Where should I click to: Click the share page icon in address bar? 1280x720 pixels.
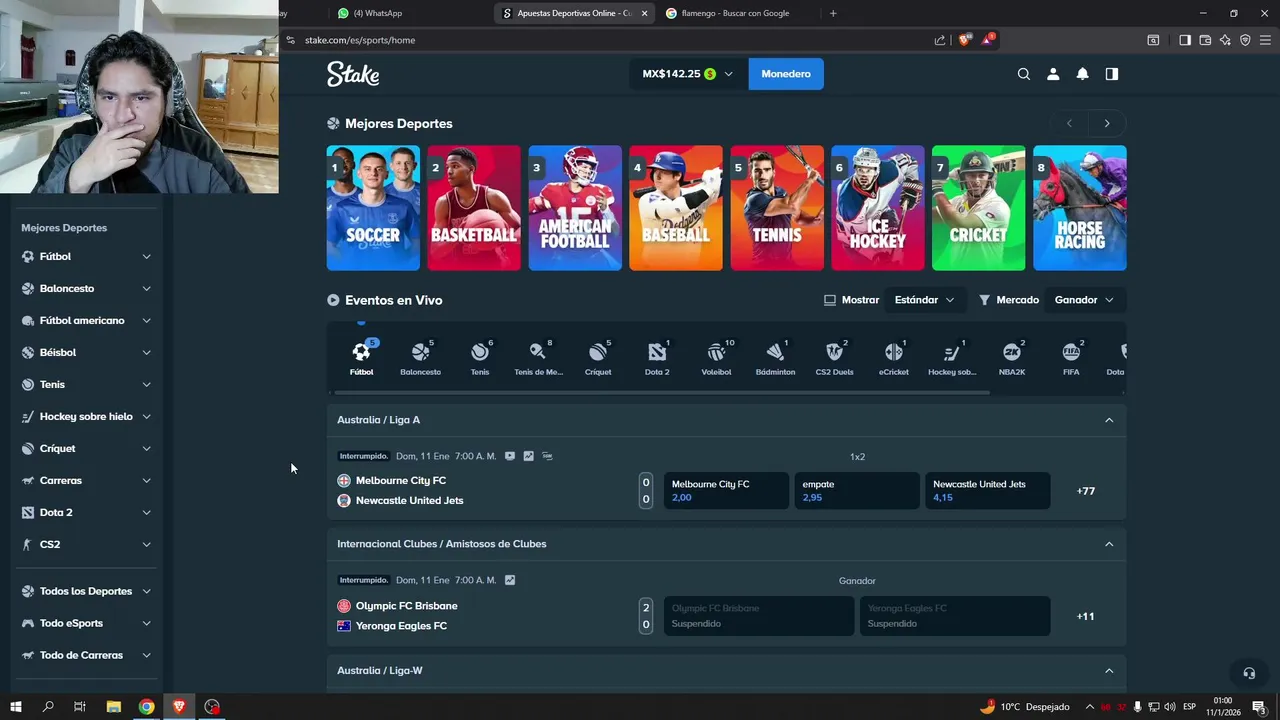(940, 40)
